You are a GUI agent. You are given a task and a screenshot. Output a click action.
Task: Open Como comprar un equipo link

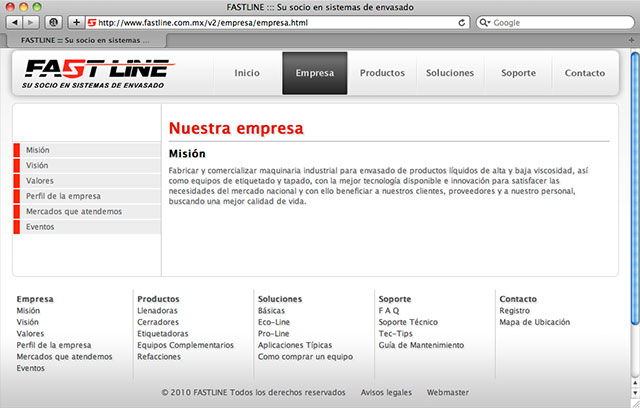(306, 357)
